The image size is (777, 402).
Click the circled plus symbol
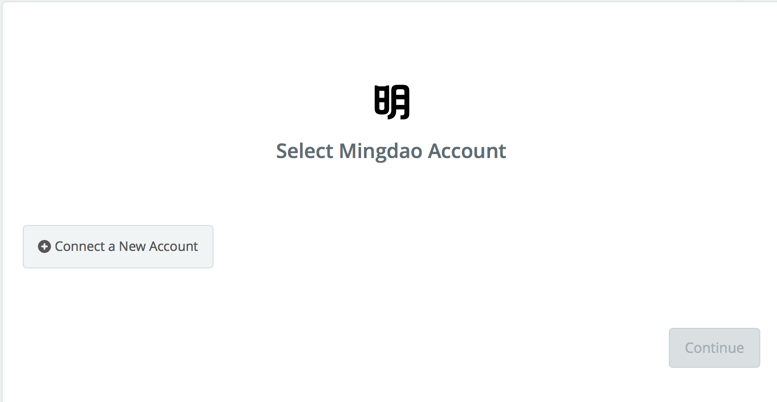pyautogui.click(x=45, y=246)
